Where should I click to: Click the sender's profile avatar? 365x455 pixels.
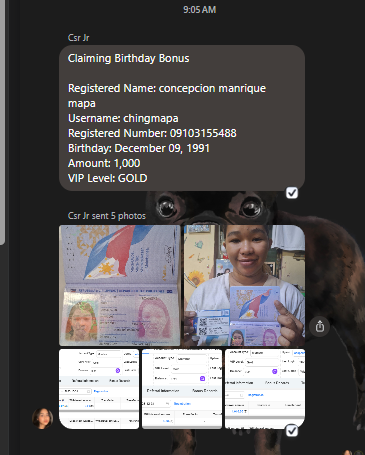coord(43,418)
